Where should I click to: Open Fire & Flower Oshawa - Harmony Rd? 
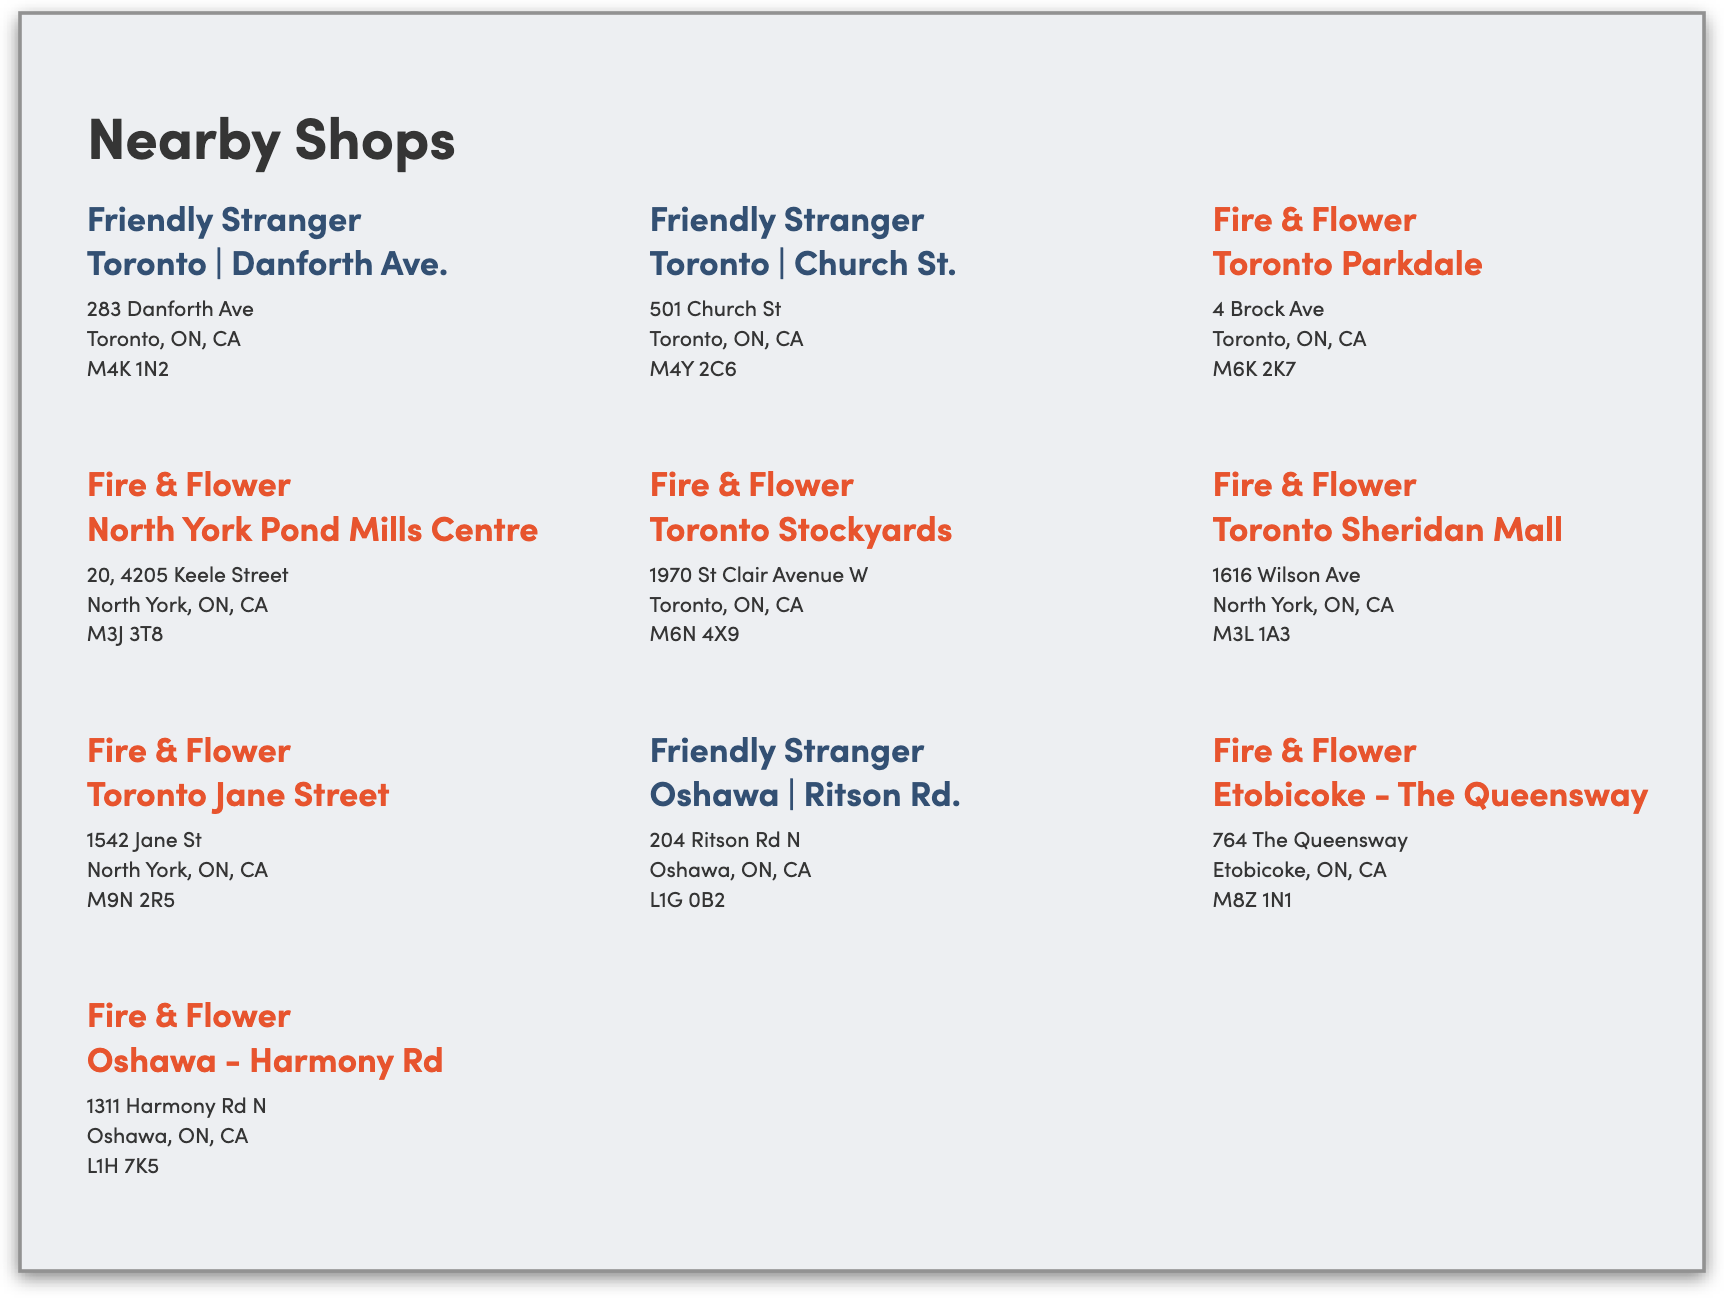pyautogui.click(x=264, y=1038)
